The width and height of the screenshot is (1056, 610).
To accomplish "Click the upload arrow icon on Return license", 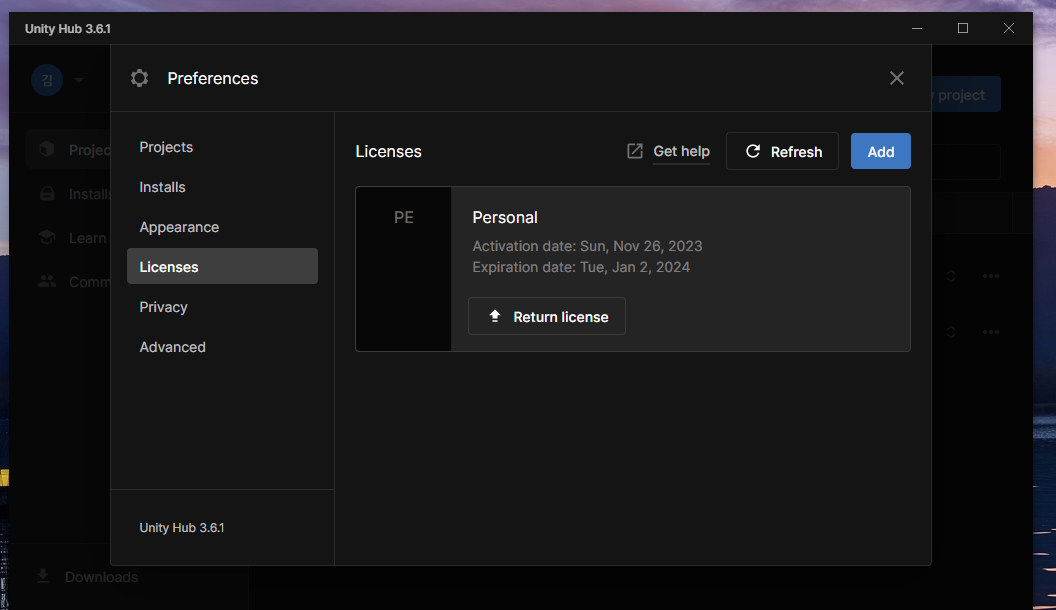I will tap(494, 316).
